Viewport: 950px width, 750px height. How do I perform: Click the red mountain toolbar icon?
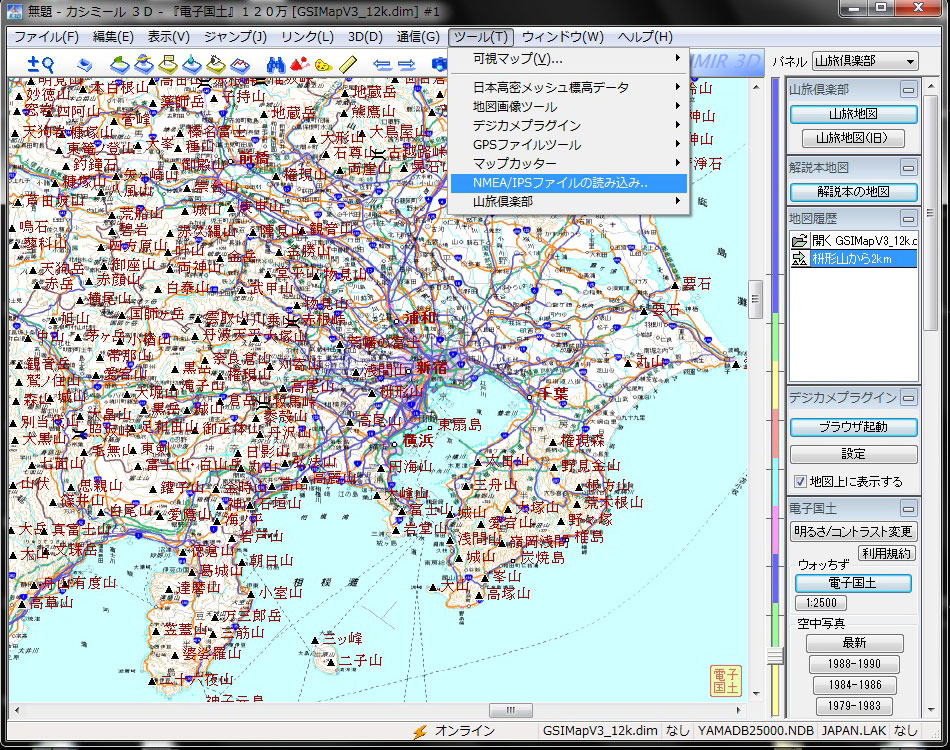pos(299,64)
